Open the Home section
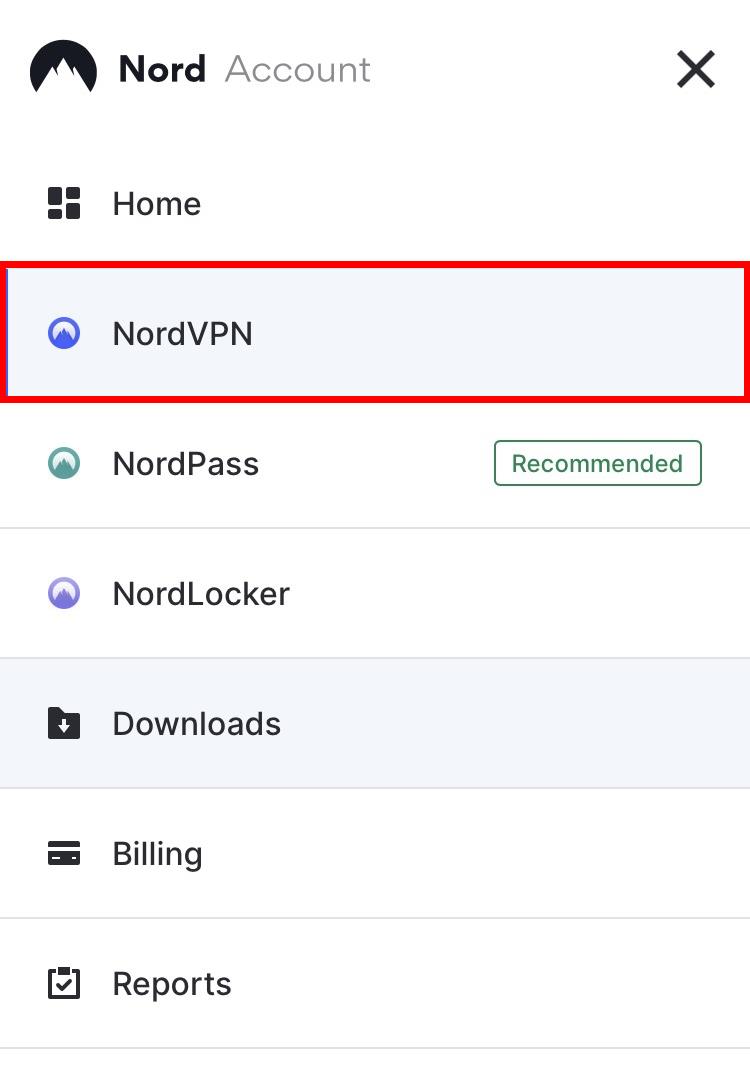The image size is (750, 1069). 156,203
